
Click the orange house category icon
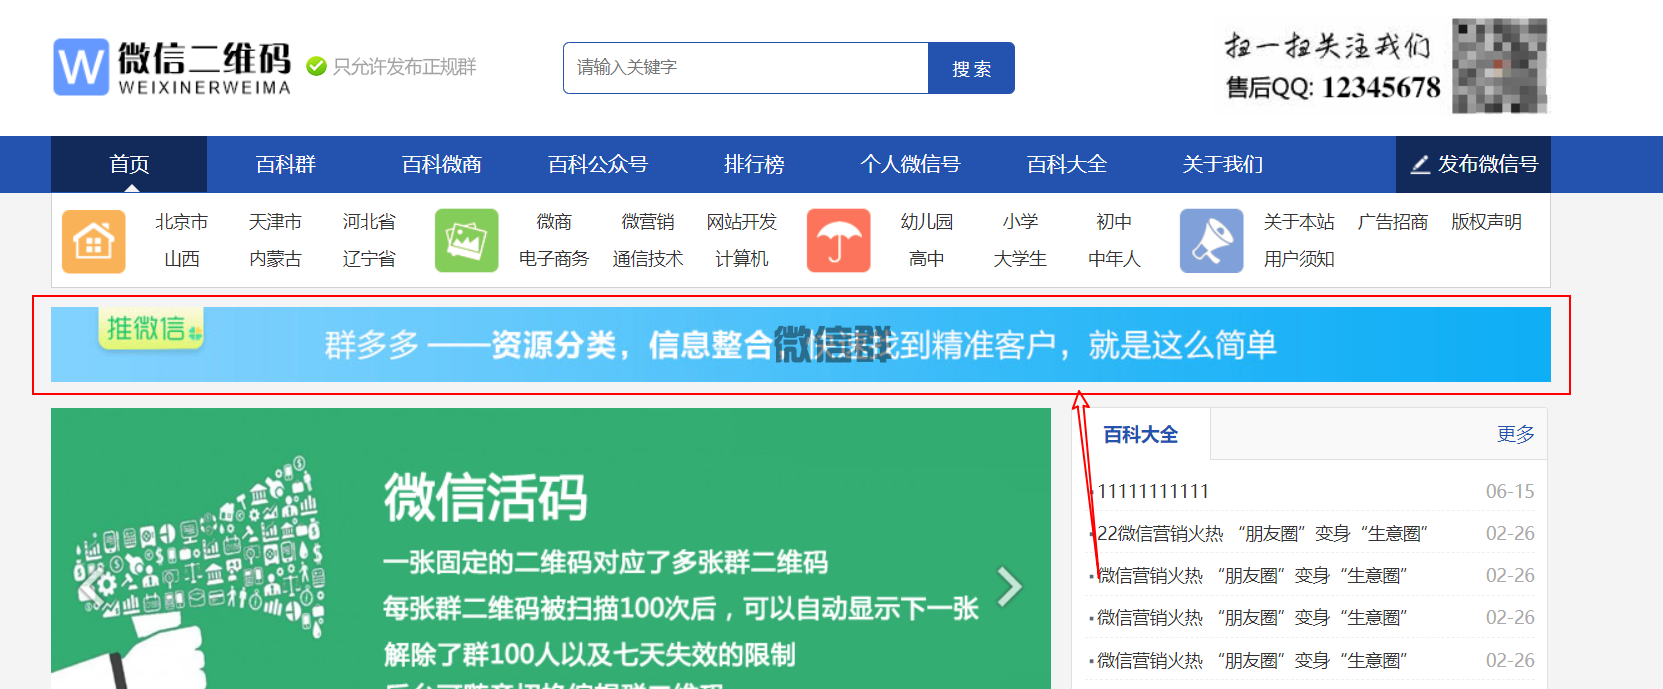pos(94,241)
